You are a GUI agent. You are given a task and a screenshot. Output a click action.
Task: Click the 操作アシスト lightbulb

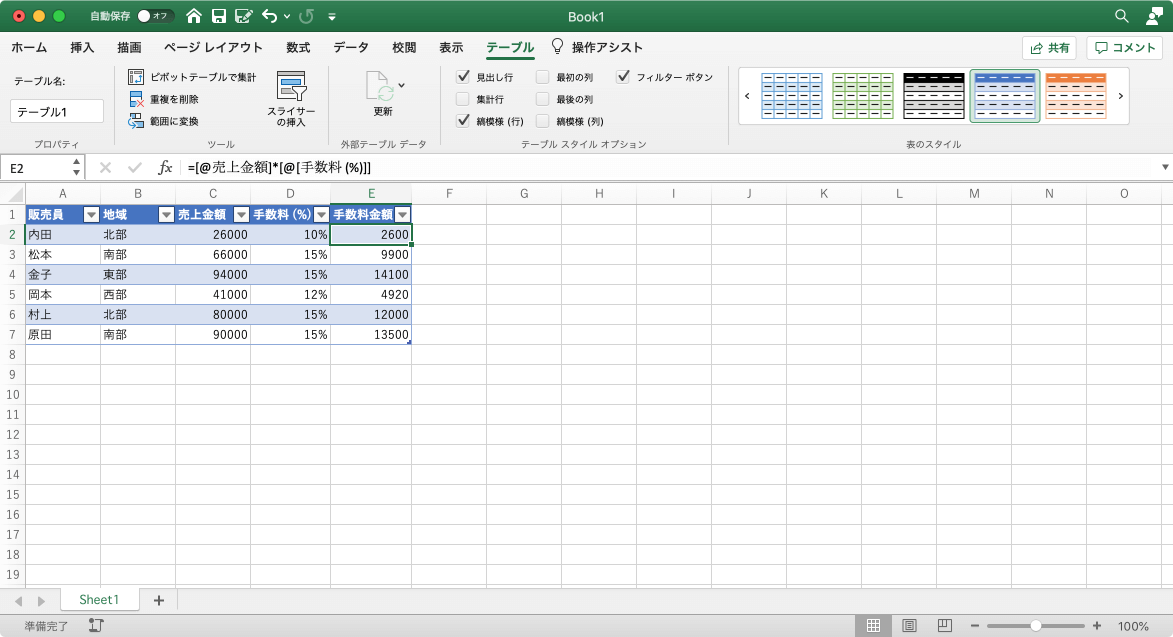557,46
